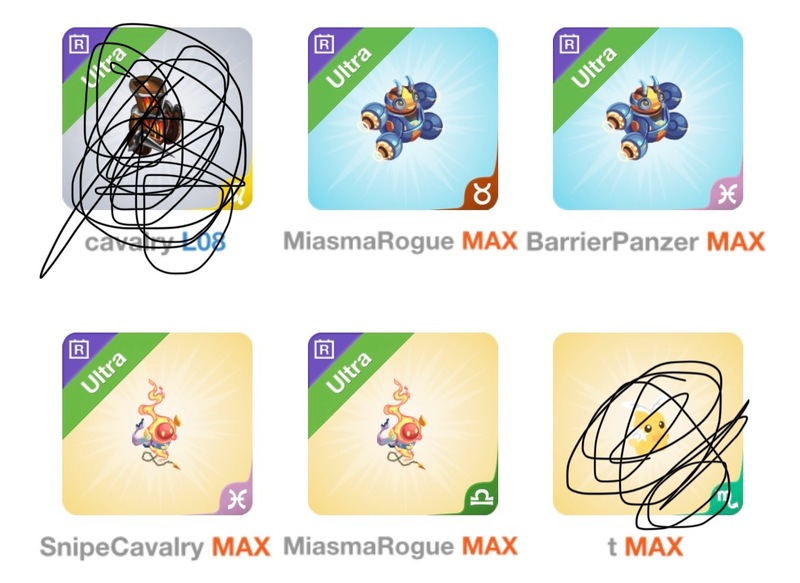Select the scribbled-over yellow chick card
Screen dimensions: 800x583
(x=648, y=424)
